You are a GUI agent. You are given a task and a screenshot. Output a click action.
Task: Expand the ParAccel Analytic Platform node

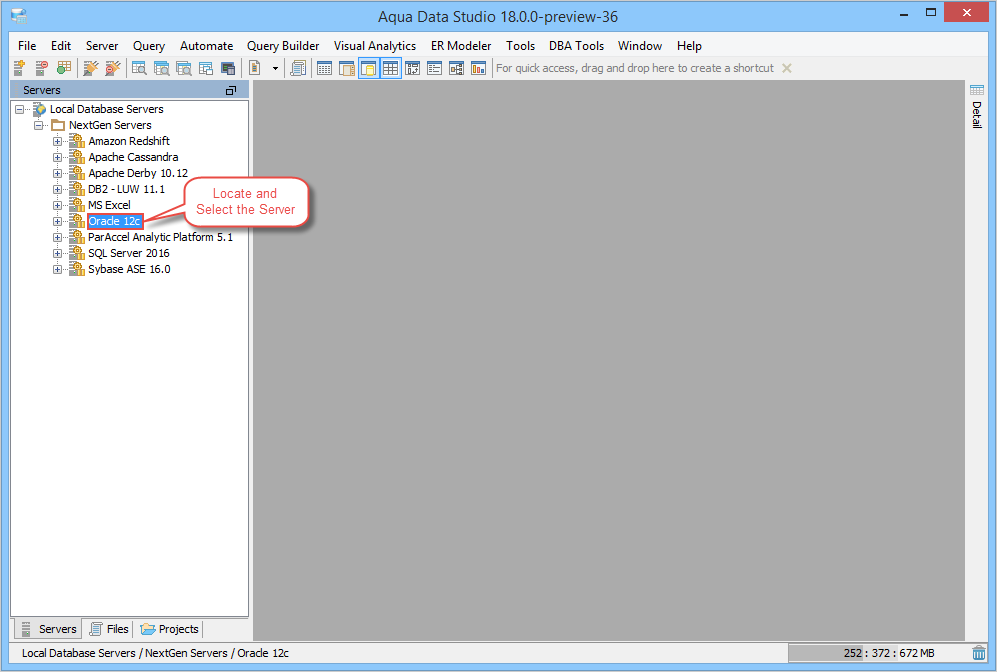(x=57, y=237)
